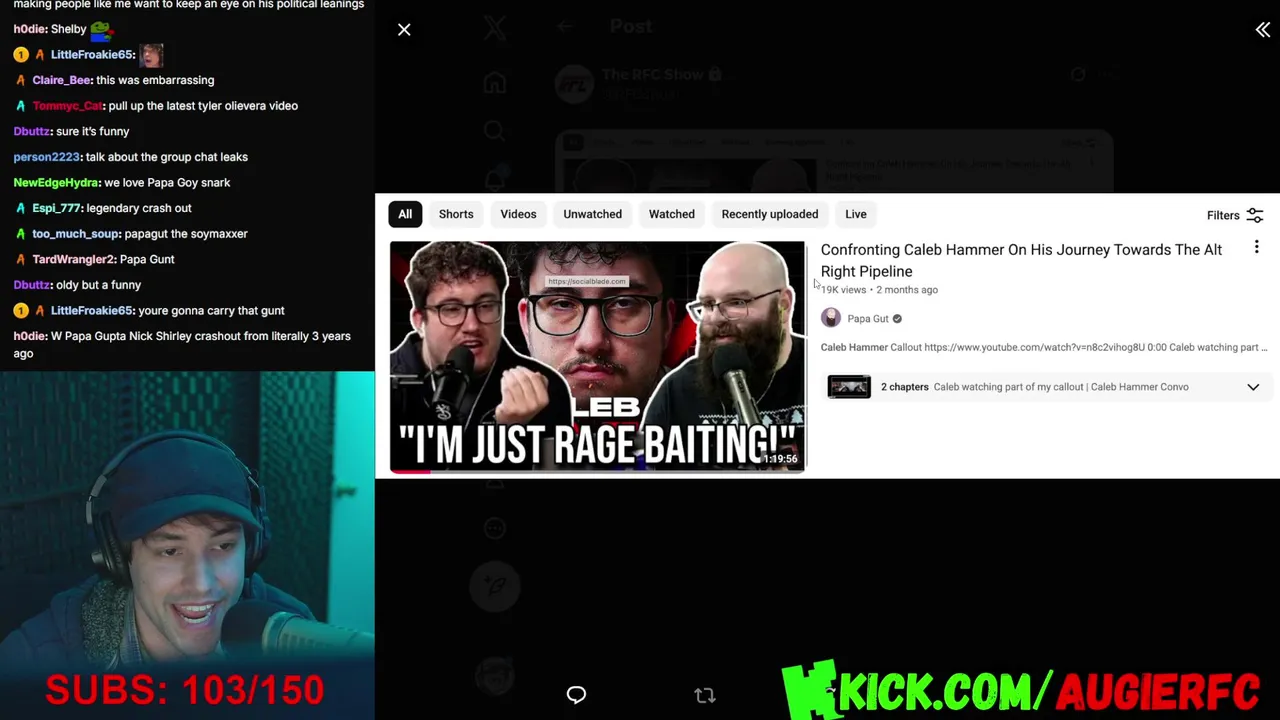Click chat username Tommyc_Cat
Image resolution: width=1280 pixels, height=720 pixels.
(67, 106)
